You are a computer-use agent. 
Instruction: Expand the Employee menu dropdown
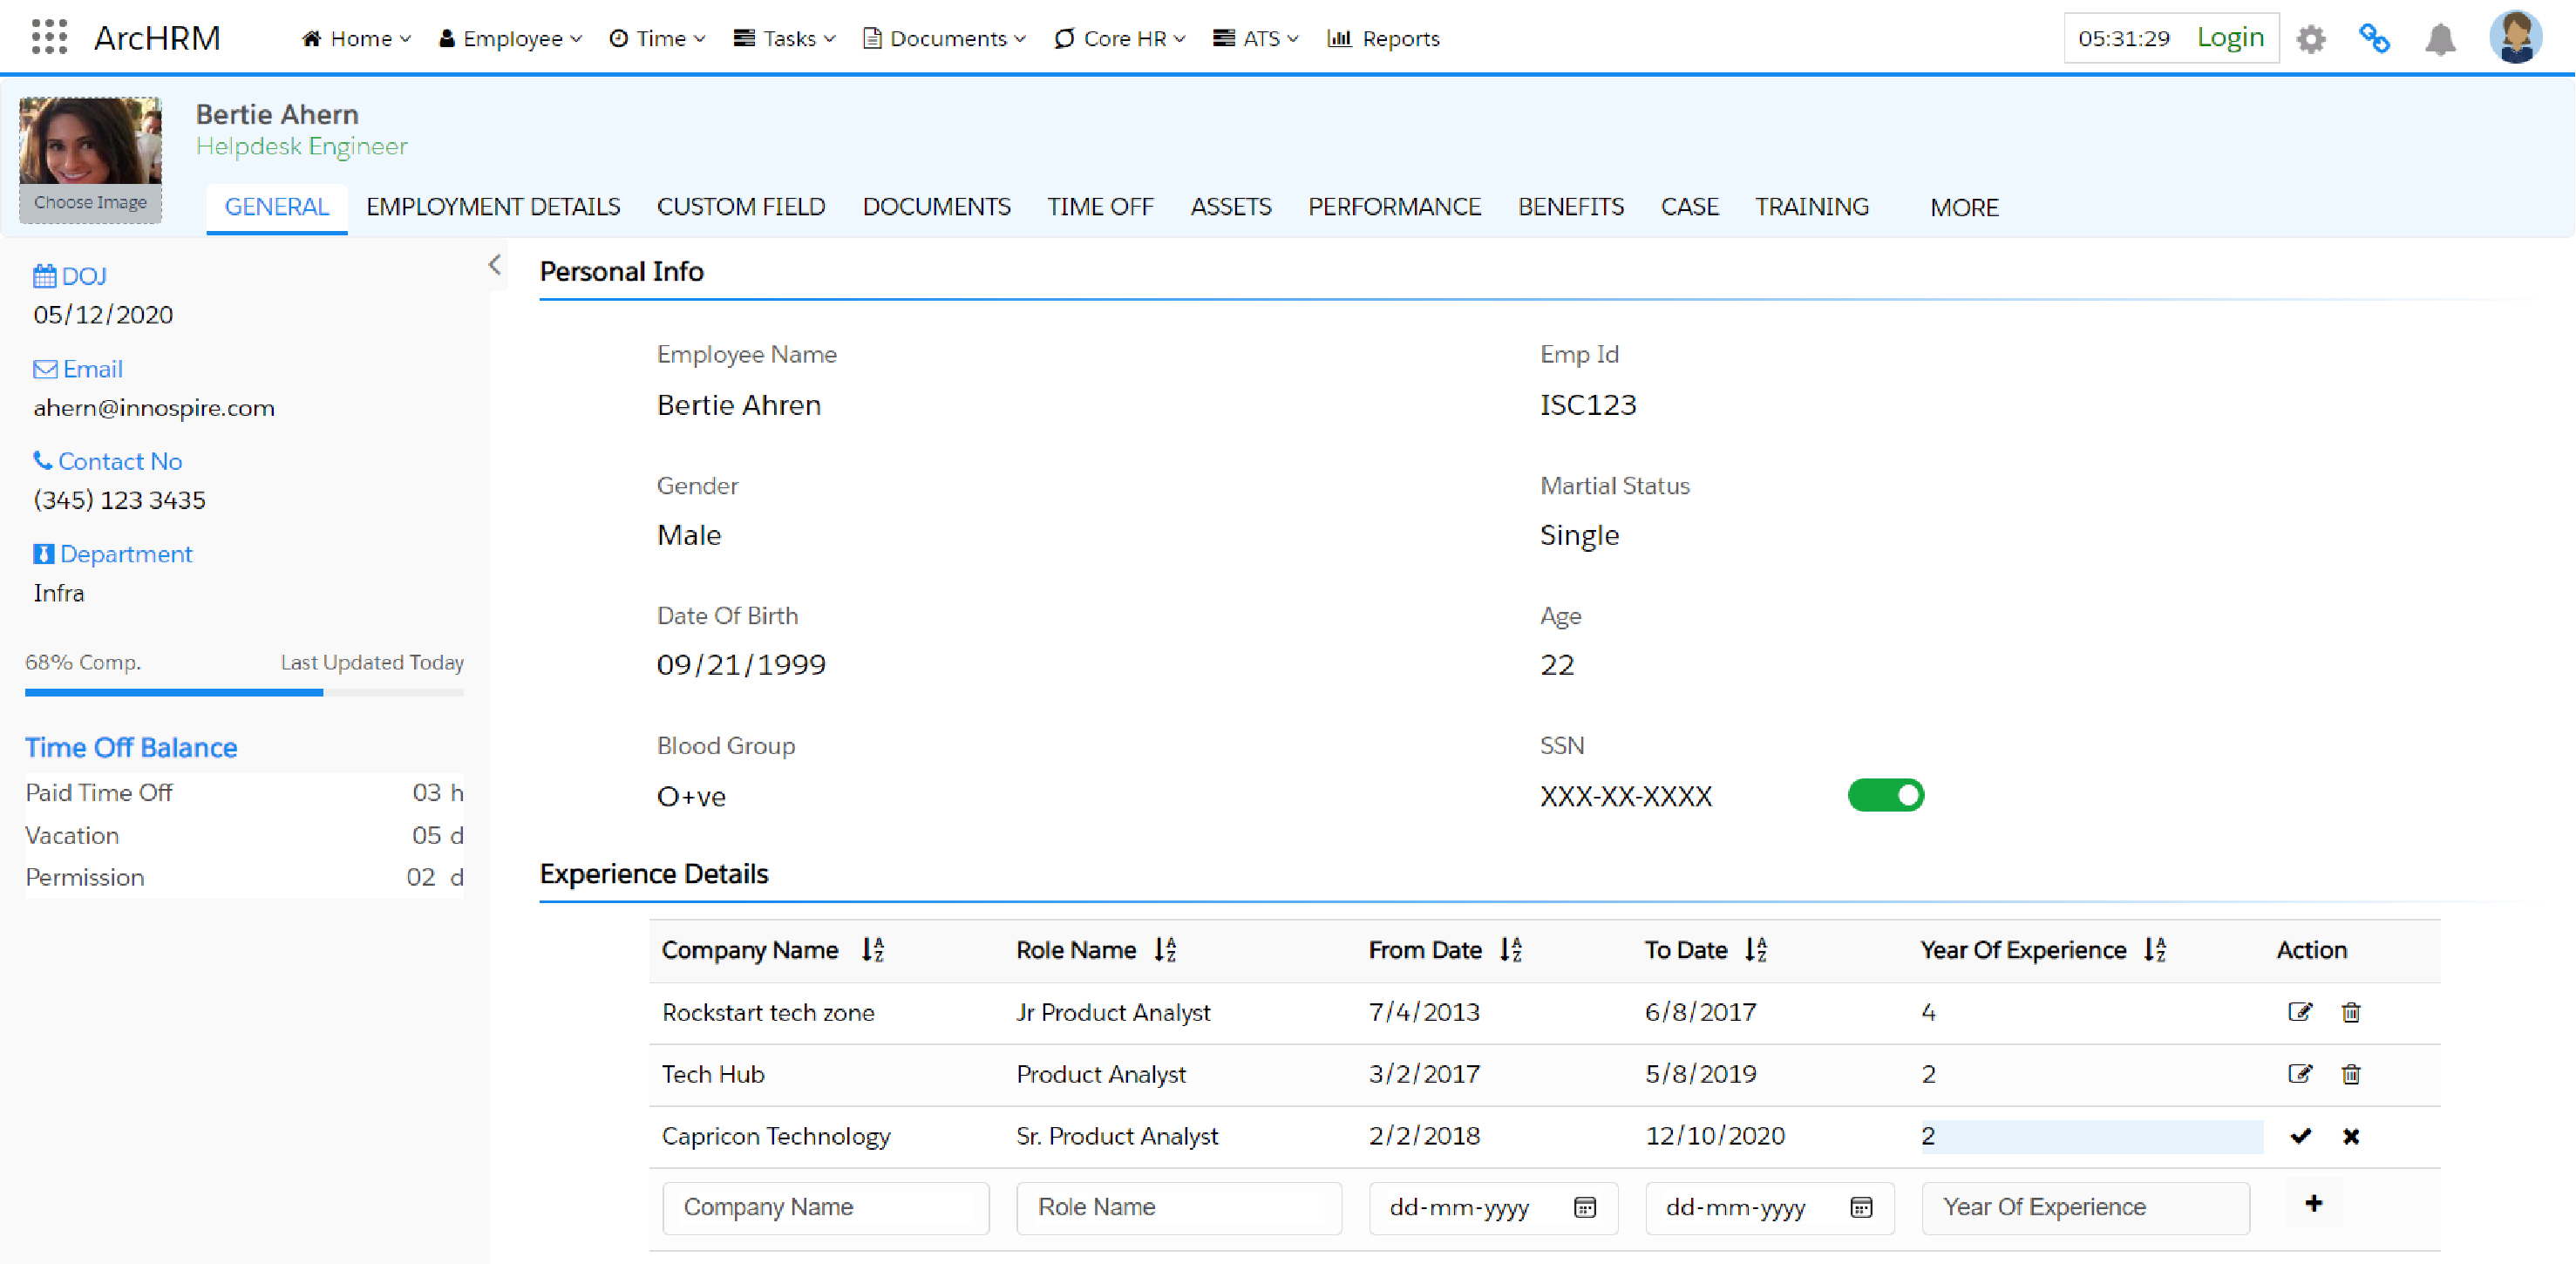510,38
